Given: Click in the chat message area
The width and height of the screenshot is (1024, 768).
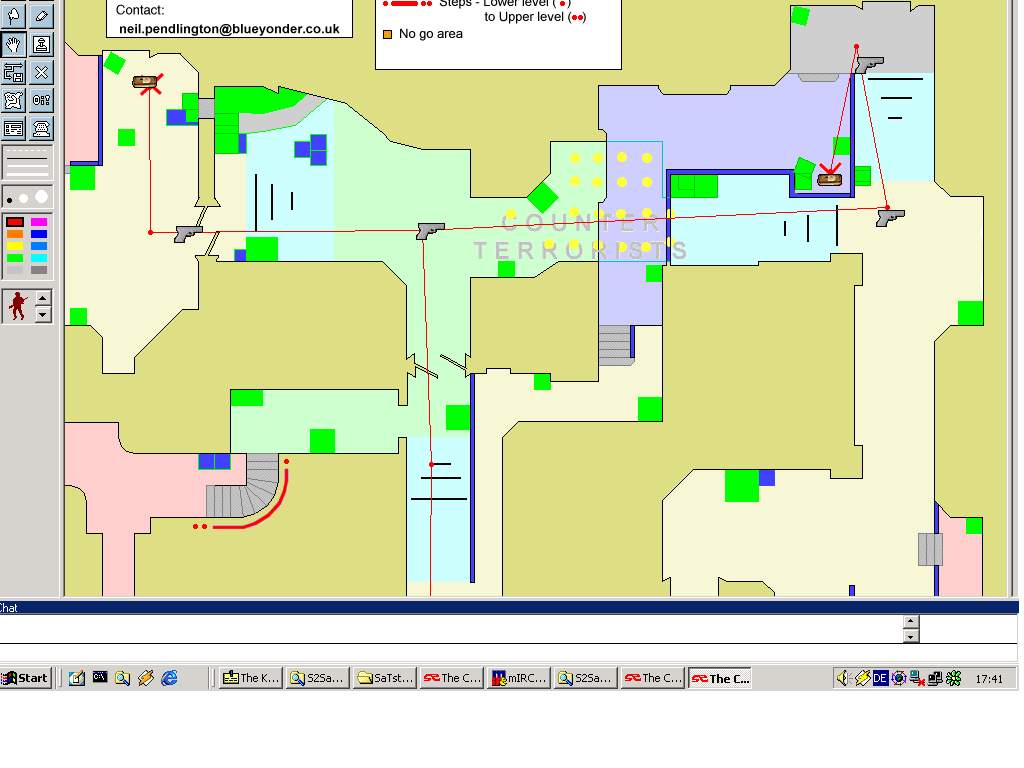Looking at the screenshot, I should click(451, 629).
